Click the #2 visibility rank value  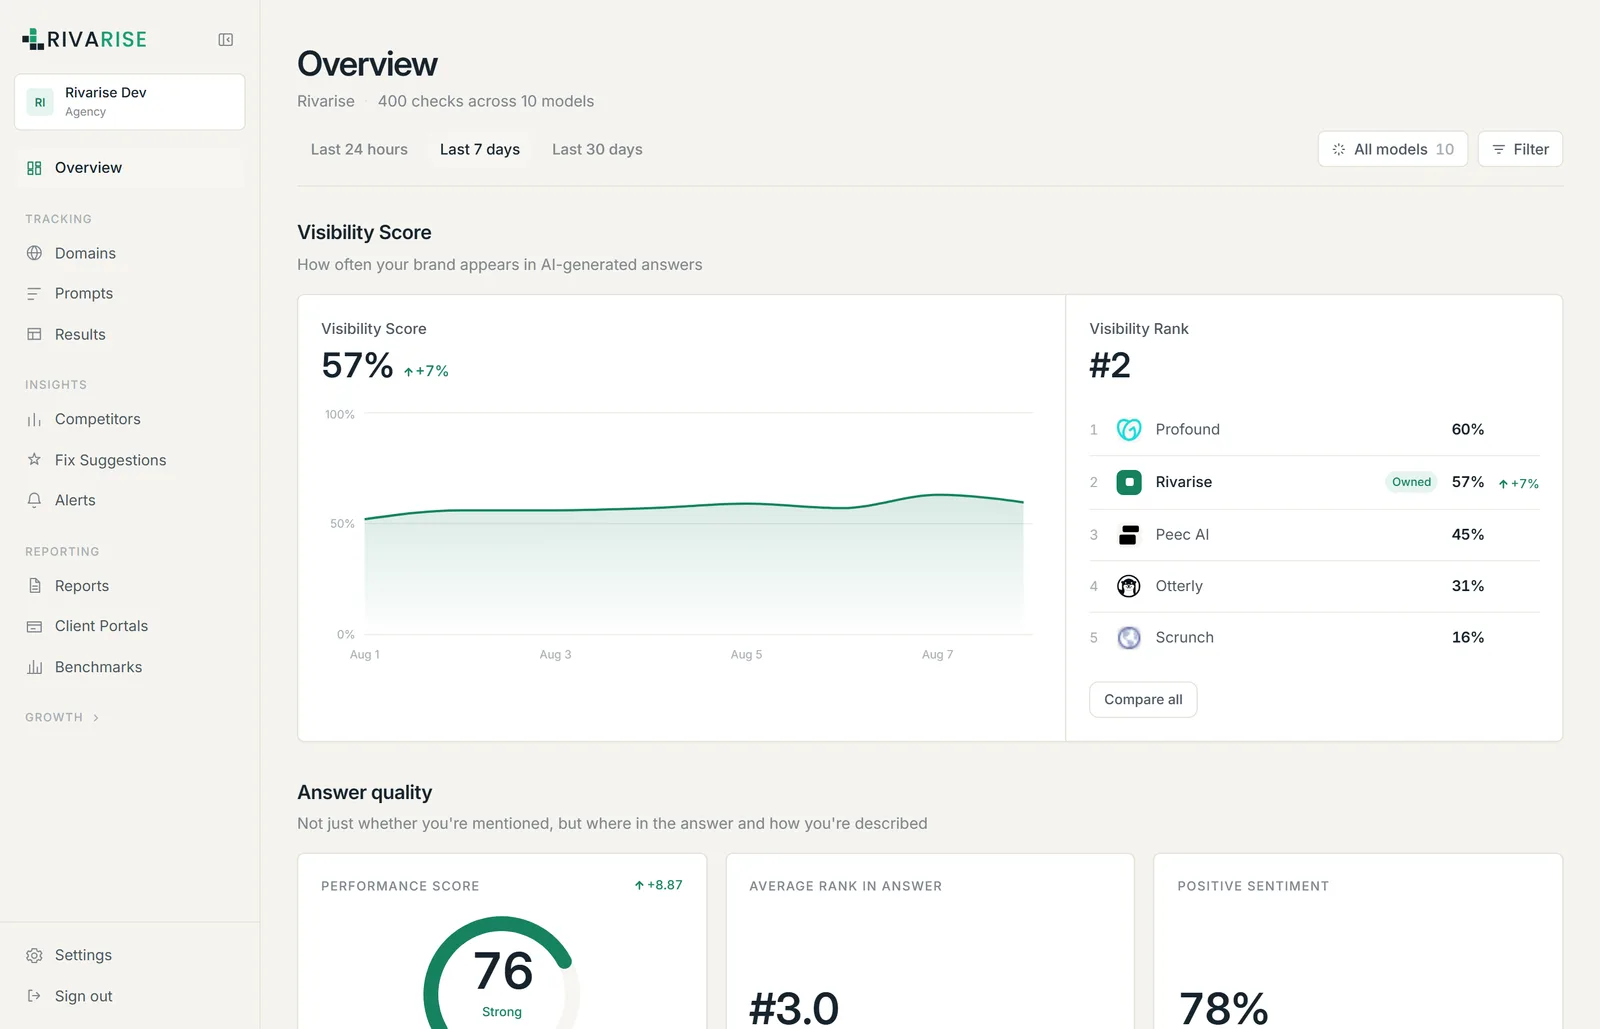pyautogui.click(x=1110, y=365)
